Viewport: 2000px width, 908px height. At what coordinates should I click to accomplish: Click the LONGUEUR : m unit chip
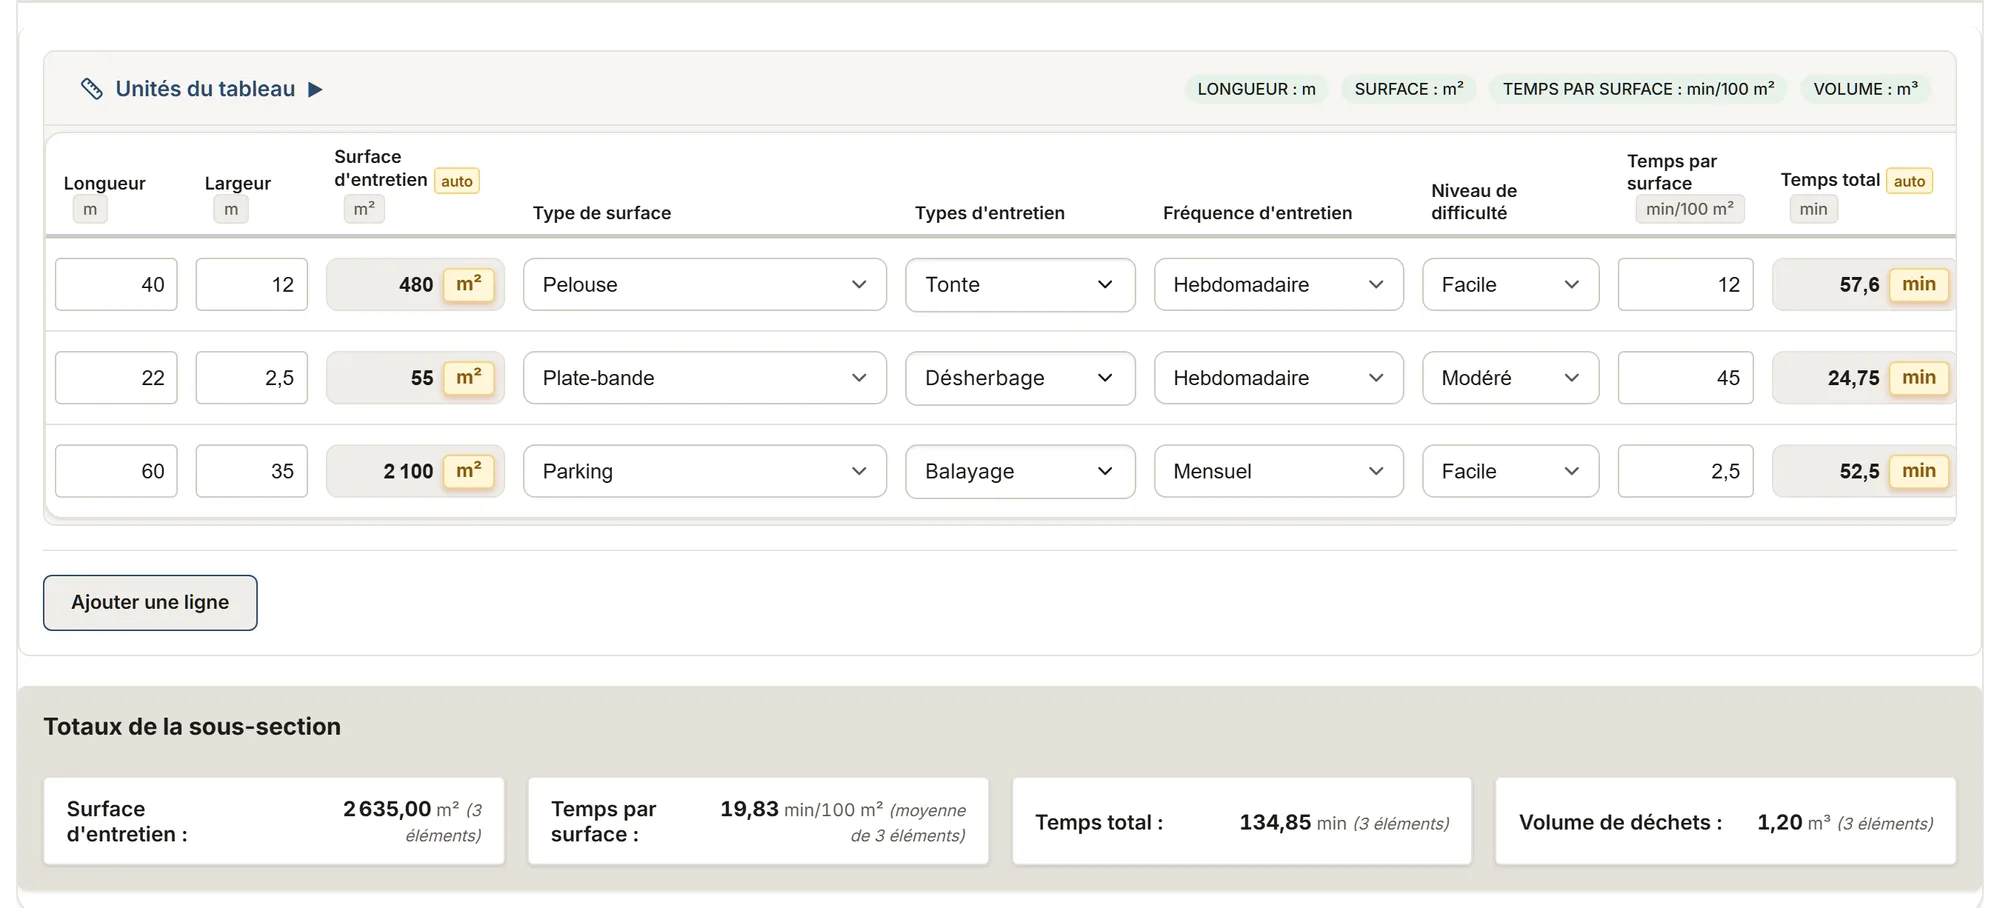click(1257, 89)
